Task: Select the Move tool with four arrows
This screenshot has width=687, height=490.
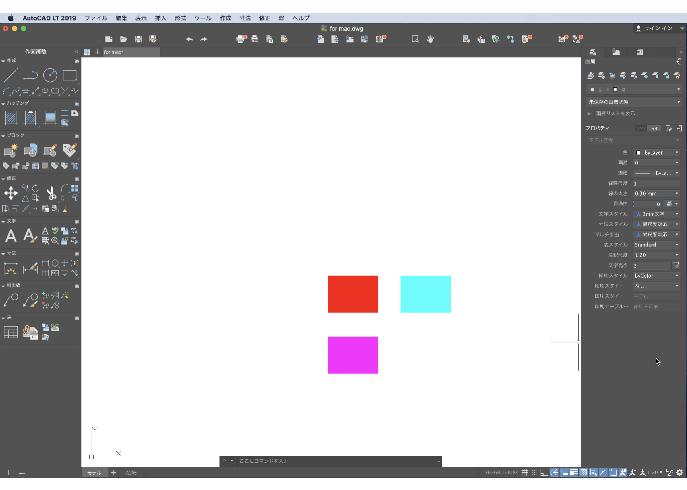Action: pos(11,193)
